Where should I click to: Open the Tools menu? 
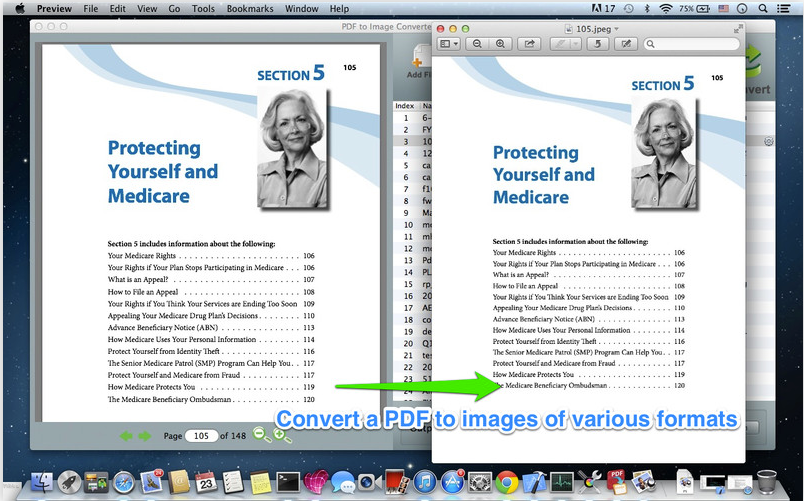(203, 8)
